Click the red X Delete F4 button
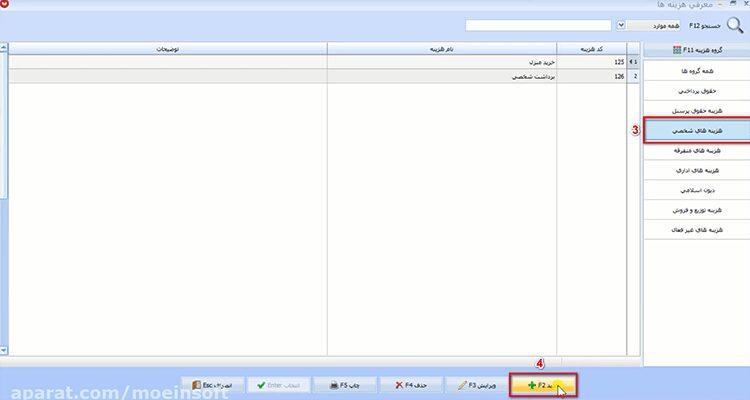750x400 pixels. (411, 385)
